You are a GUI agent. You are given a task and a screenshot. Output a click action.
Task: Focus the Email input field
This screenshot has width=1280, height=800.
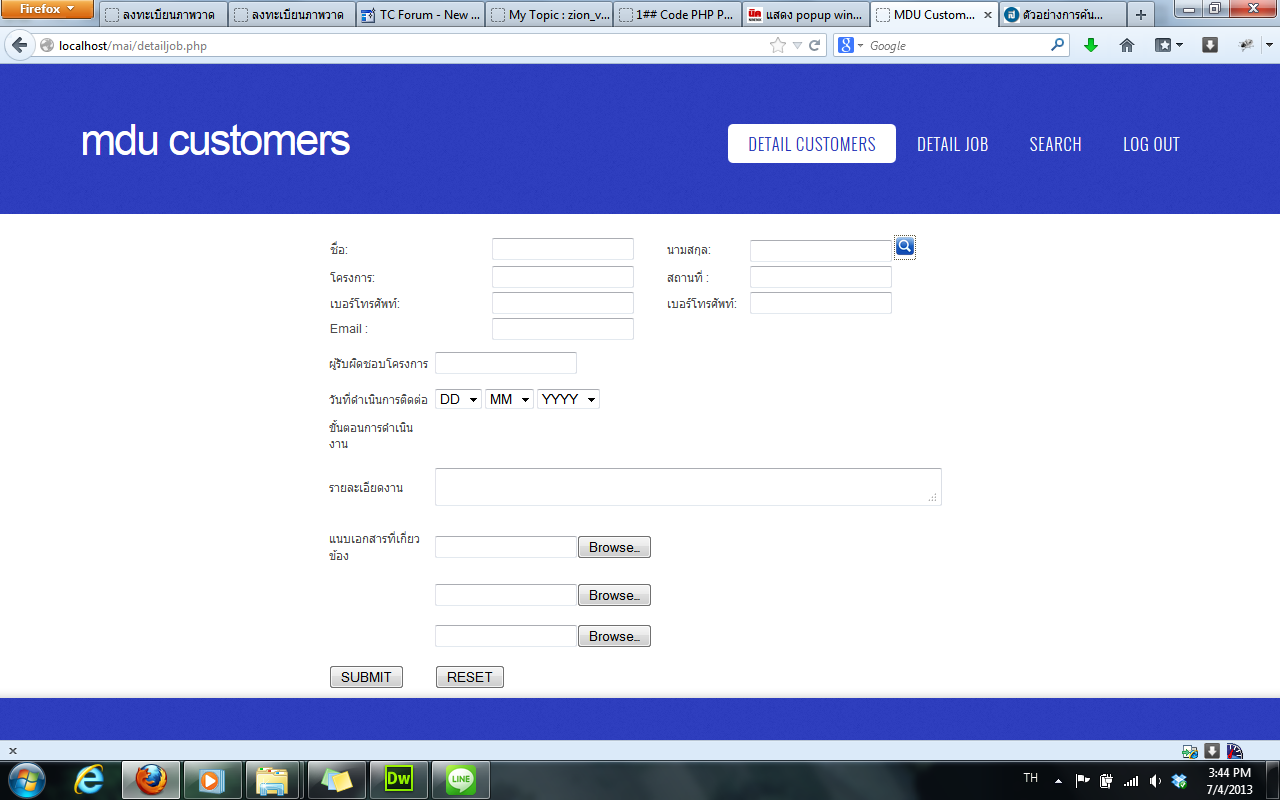[563, 329]
